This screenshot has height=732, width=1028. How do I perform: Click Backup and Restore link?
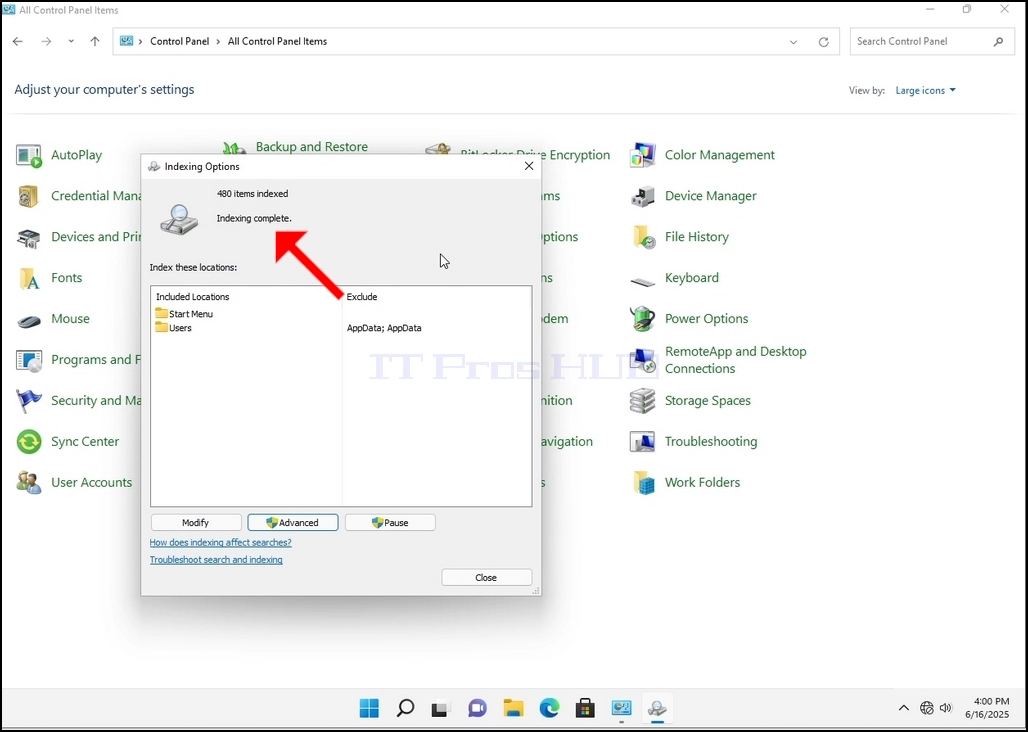pos(311,147)
